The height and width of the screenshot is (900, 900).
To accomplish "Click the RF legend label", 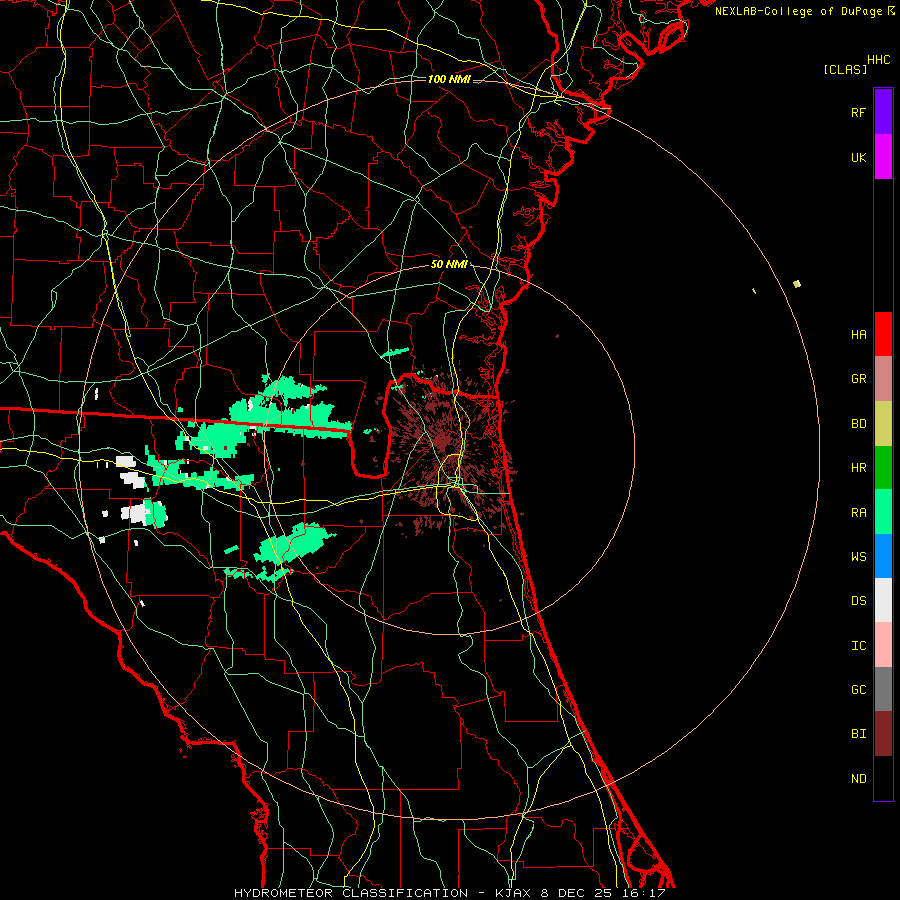I will click(x=858, y=112).
